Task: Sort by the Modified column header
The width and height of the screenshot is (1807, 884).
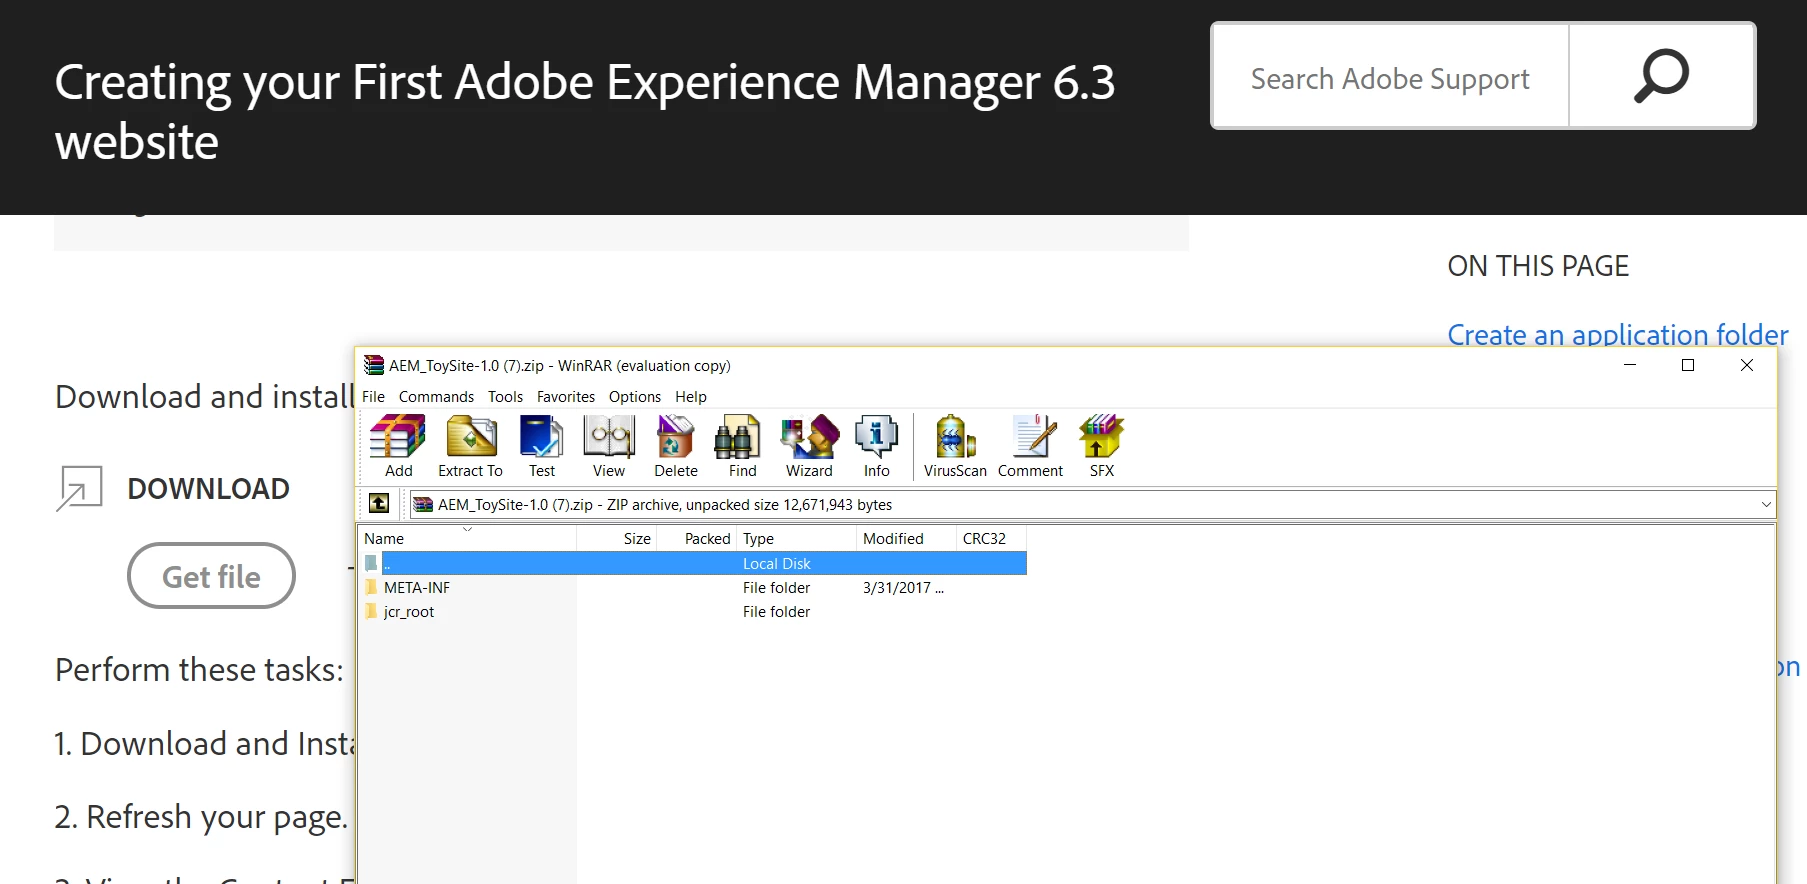Action: (907, 538)
